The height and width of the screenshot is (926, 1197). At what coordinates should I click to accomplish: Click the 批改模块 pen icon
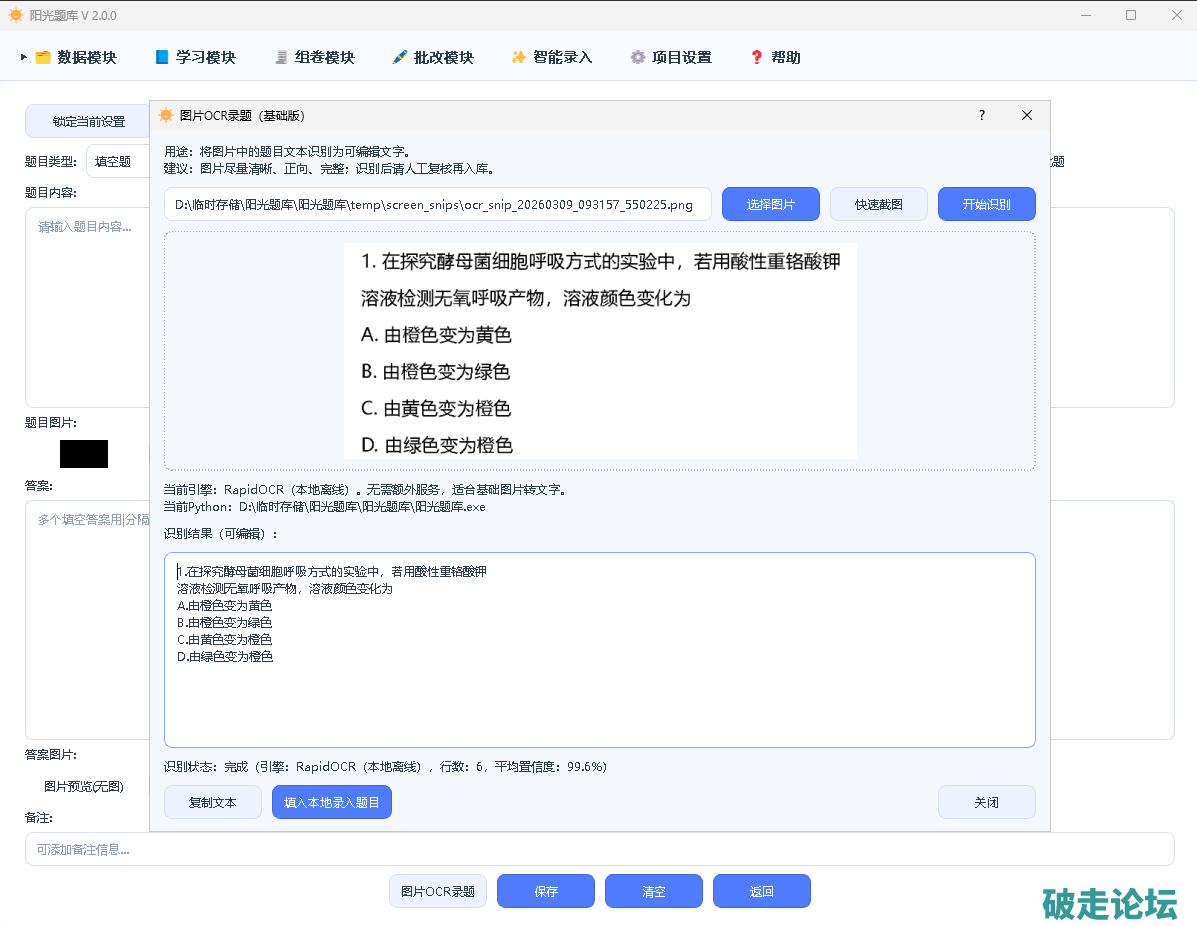click(400, 58)
